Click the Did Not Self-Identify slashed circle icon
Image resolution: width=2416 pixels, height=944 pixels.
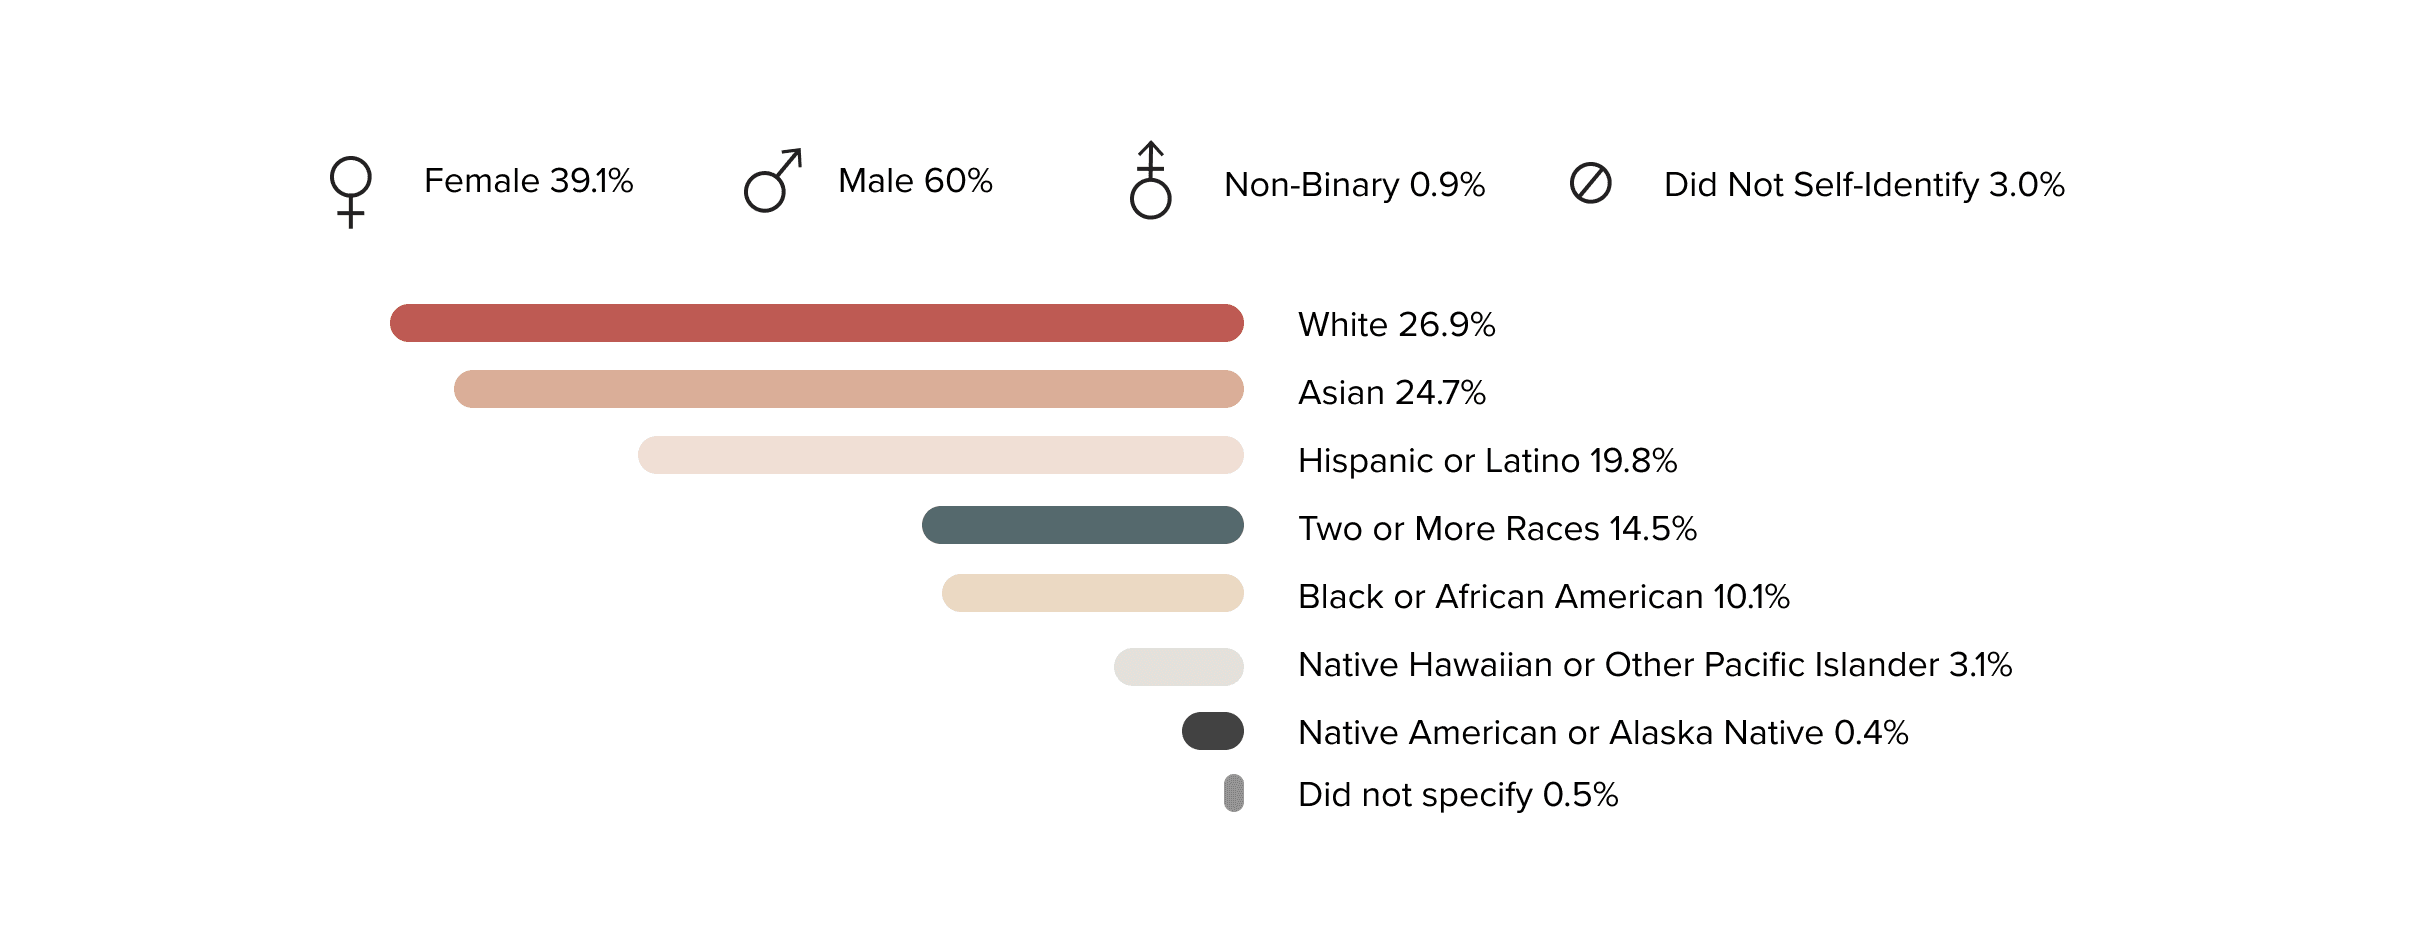(1590, 183)
